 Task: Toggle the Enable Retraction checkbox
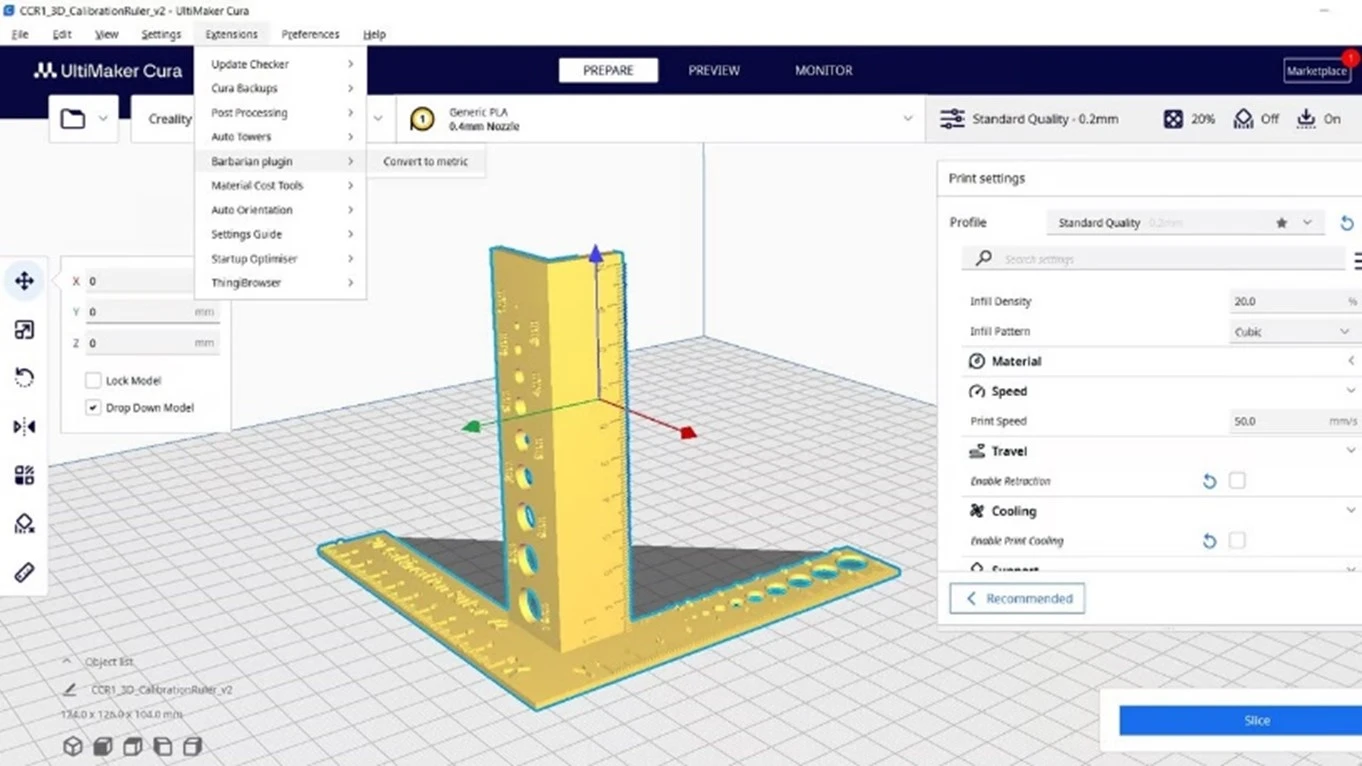[x=1237, y=481]
